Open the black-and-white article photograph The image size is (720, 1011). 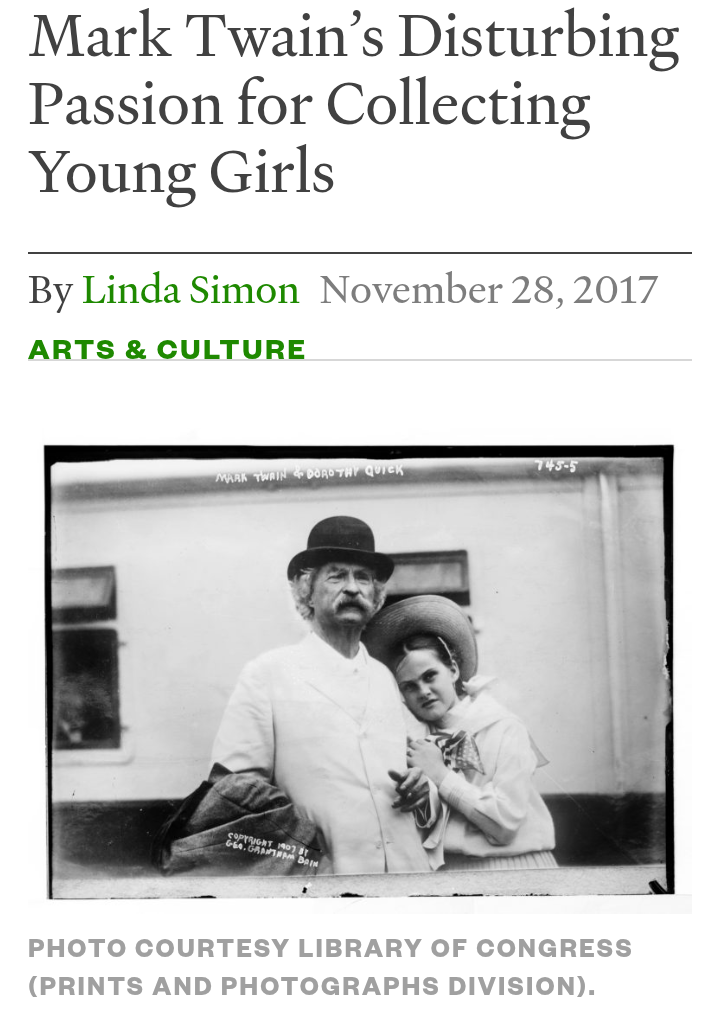[x=360, y=670]
